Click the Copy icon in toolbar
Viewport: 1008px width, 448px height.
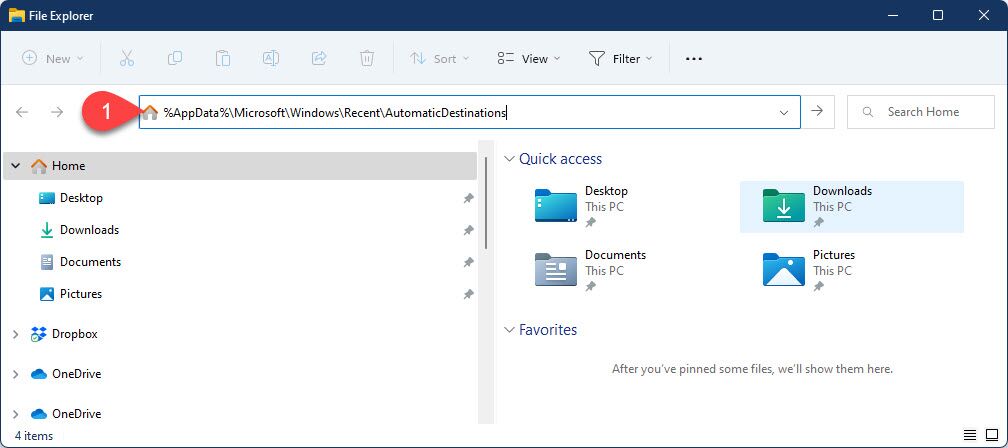[x=174, y=58]
